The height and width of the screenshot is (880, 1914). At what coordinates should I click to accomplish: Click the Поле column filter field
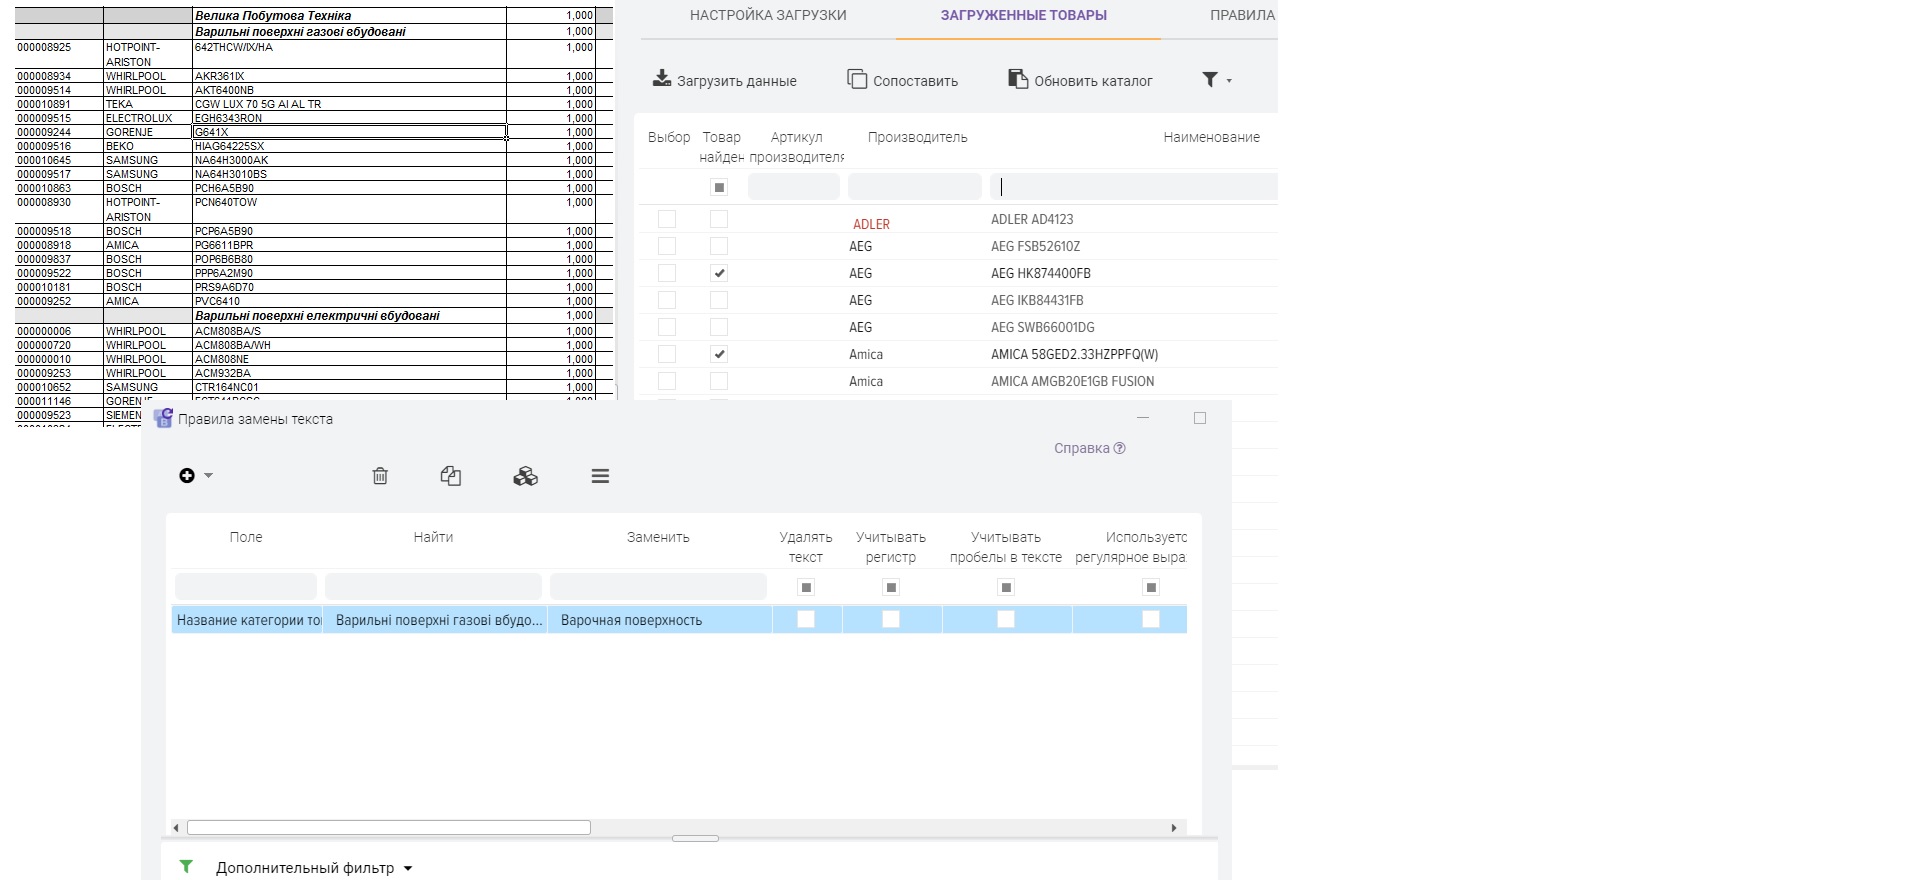click(246, 587)
